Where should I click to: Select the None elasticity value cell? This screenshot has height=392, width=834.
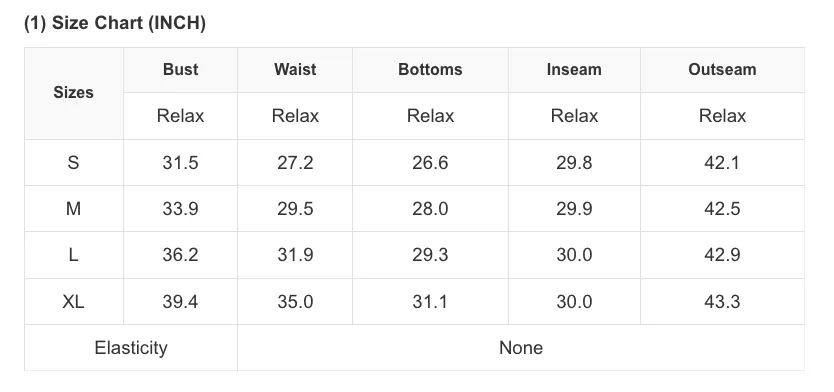521,348
